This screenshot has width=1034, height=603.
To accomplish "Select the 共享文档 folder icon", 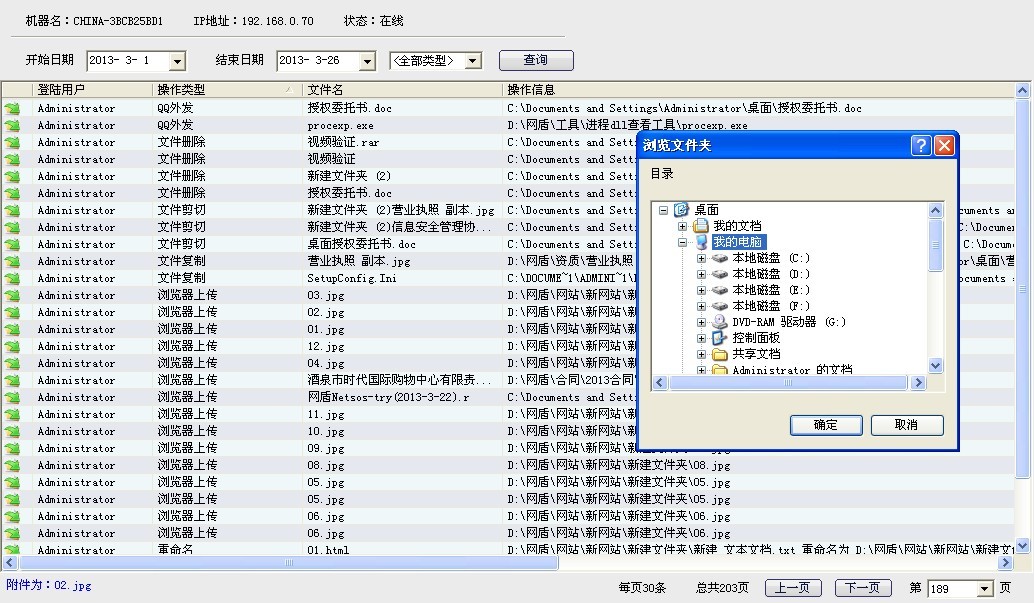I will pos(720,354).
